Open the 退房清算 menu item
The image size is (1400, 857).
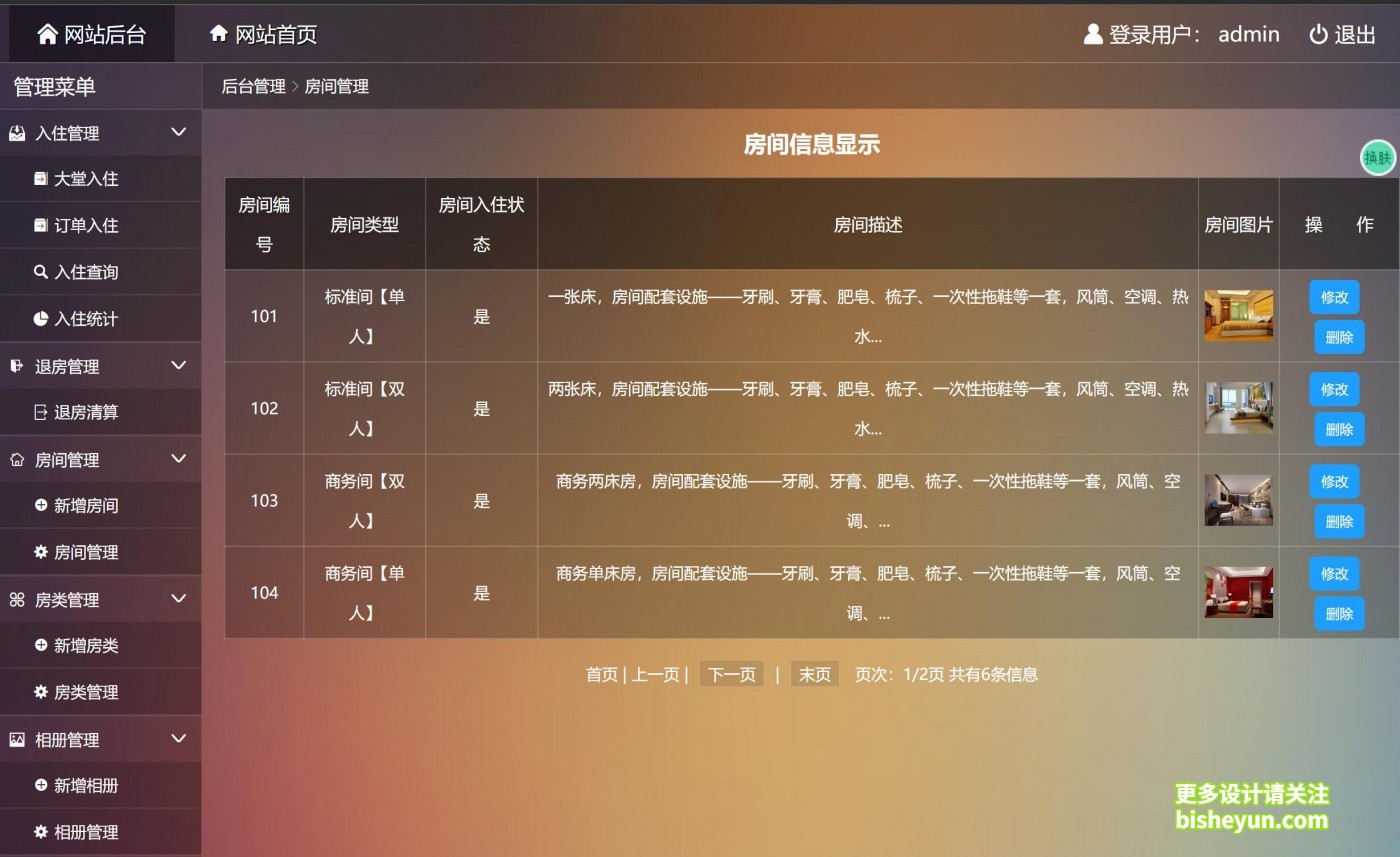100,412
